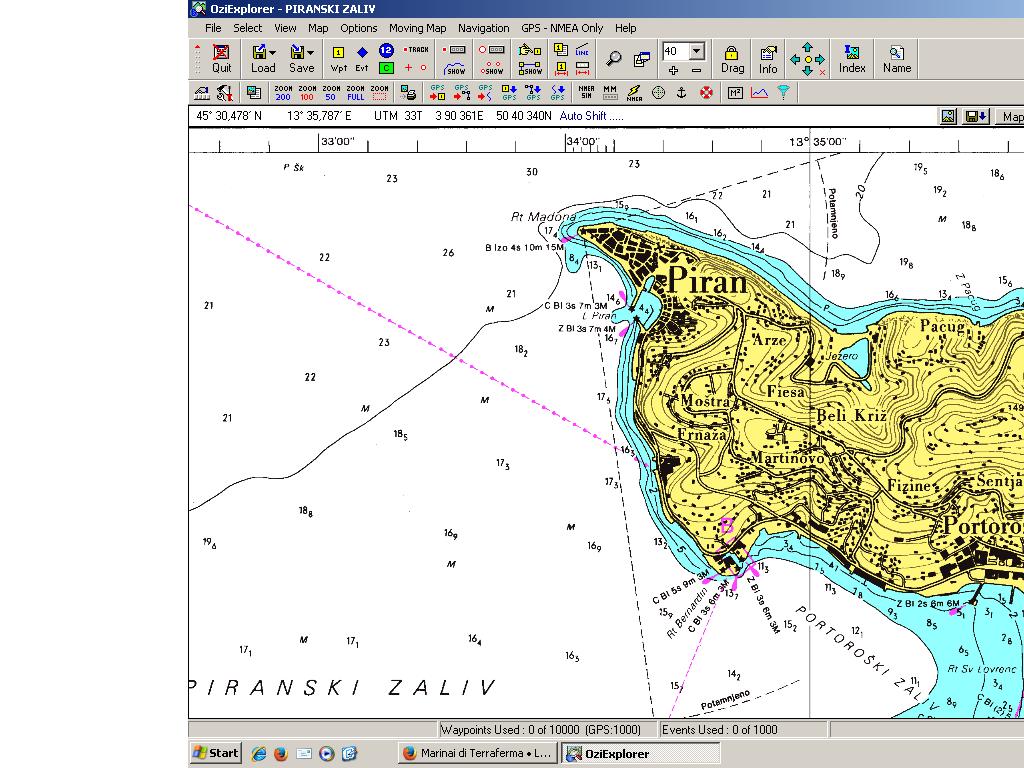Open the Save dropdown arrow

coord(310,53)
